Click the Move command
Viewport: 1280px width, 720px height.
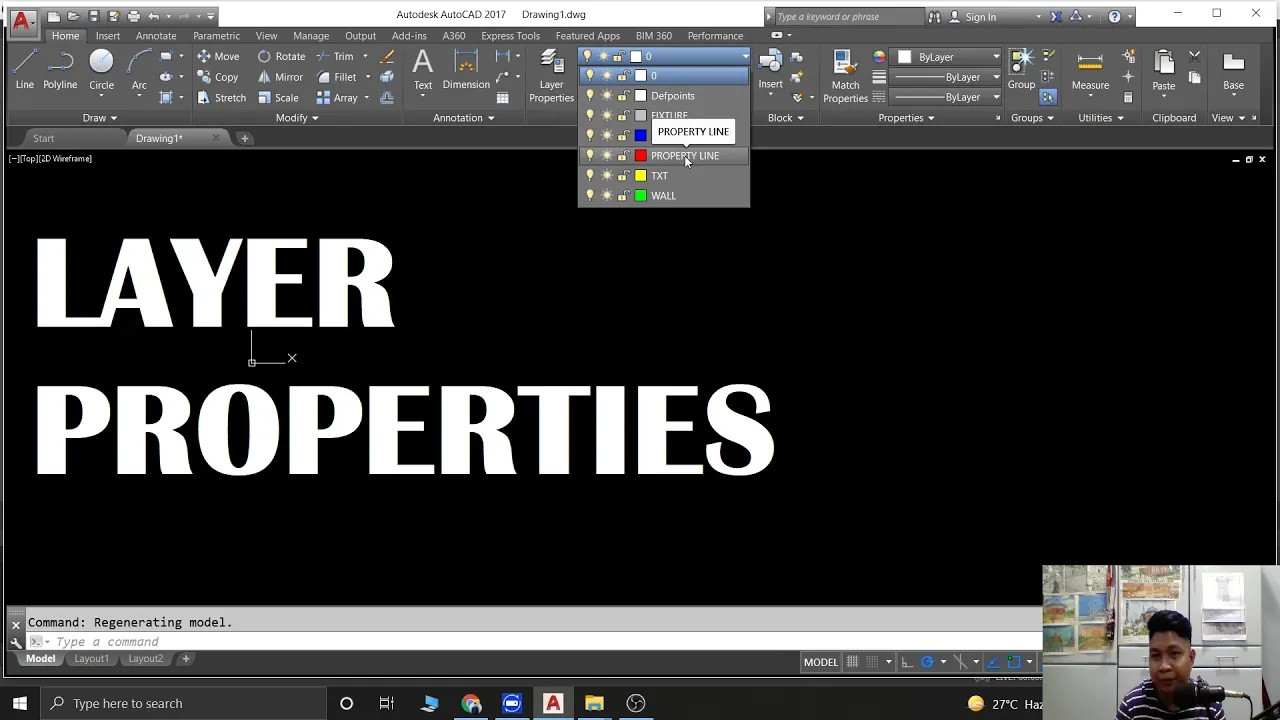pos(218,57)
